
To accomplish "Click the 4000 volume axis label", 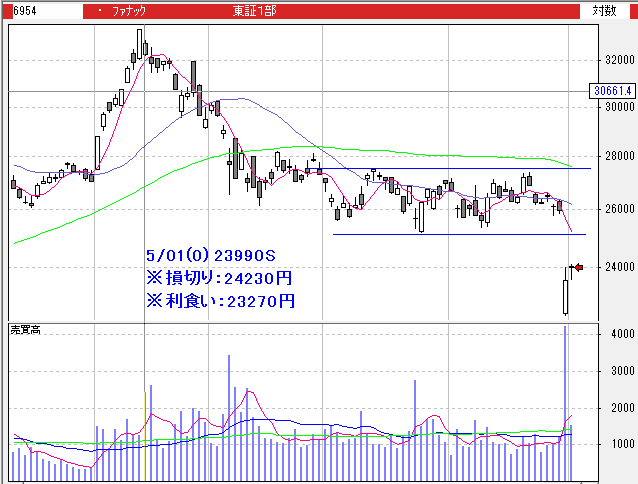I will pyautogui.click(x=621, y=335).
